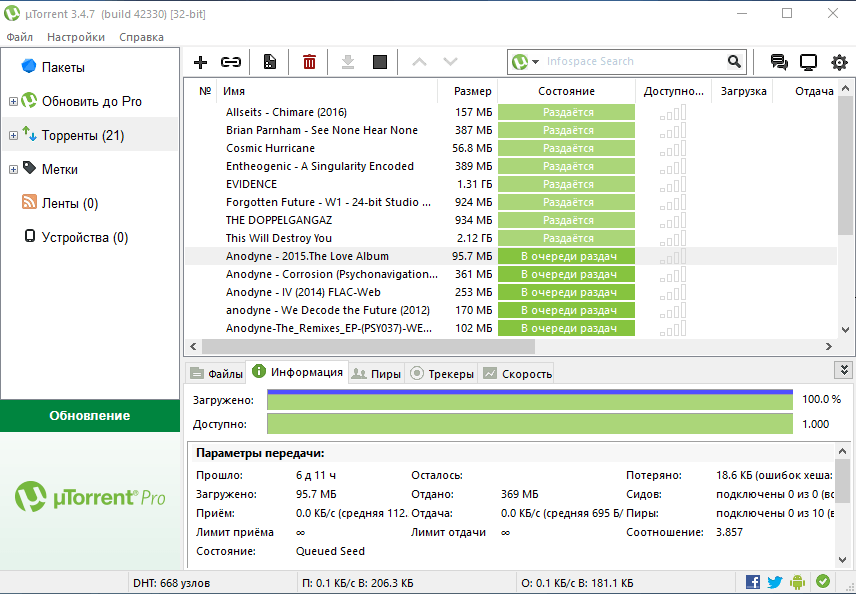Click the Доступно column header

click(674, 91)
